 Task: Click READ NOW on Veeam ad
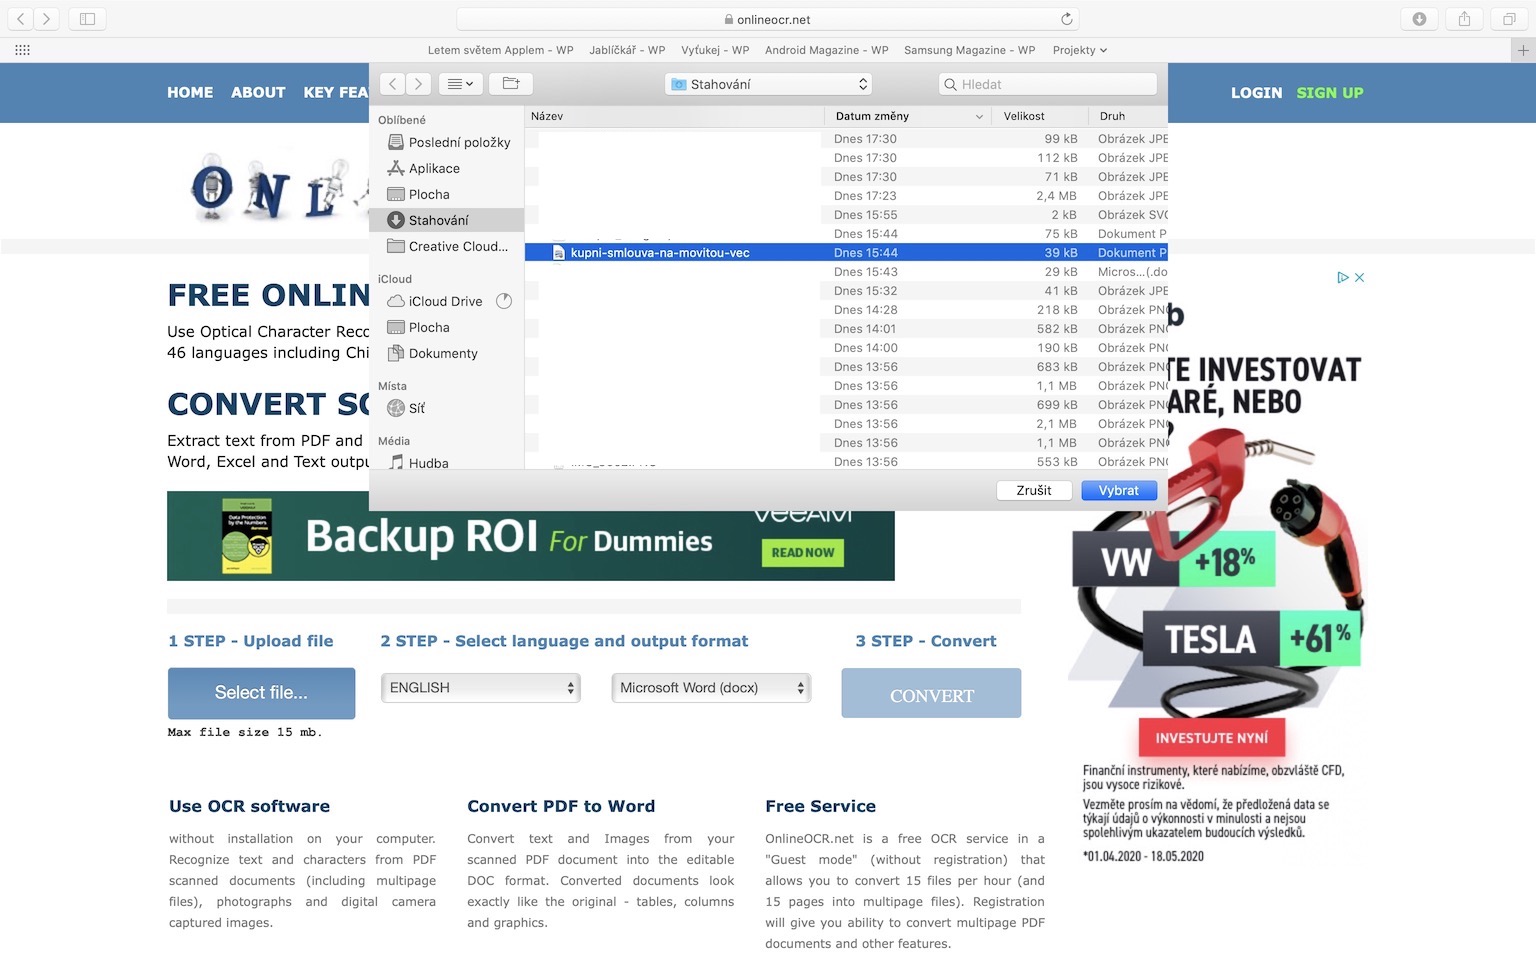tap(803, 553)
